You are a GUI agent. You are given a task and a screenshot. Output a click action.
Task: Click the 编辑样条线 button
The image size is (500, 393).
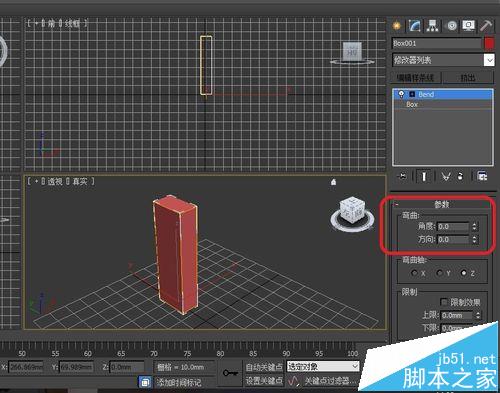pos(416,78)
